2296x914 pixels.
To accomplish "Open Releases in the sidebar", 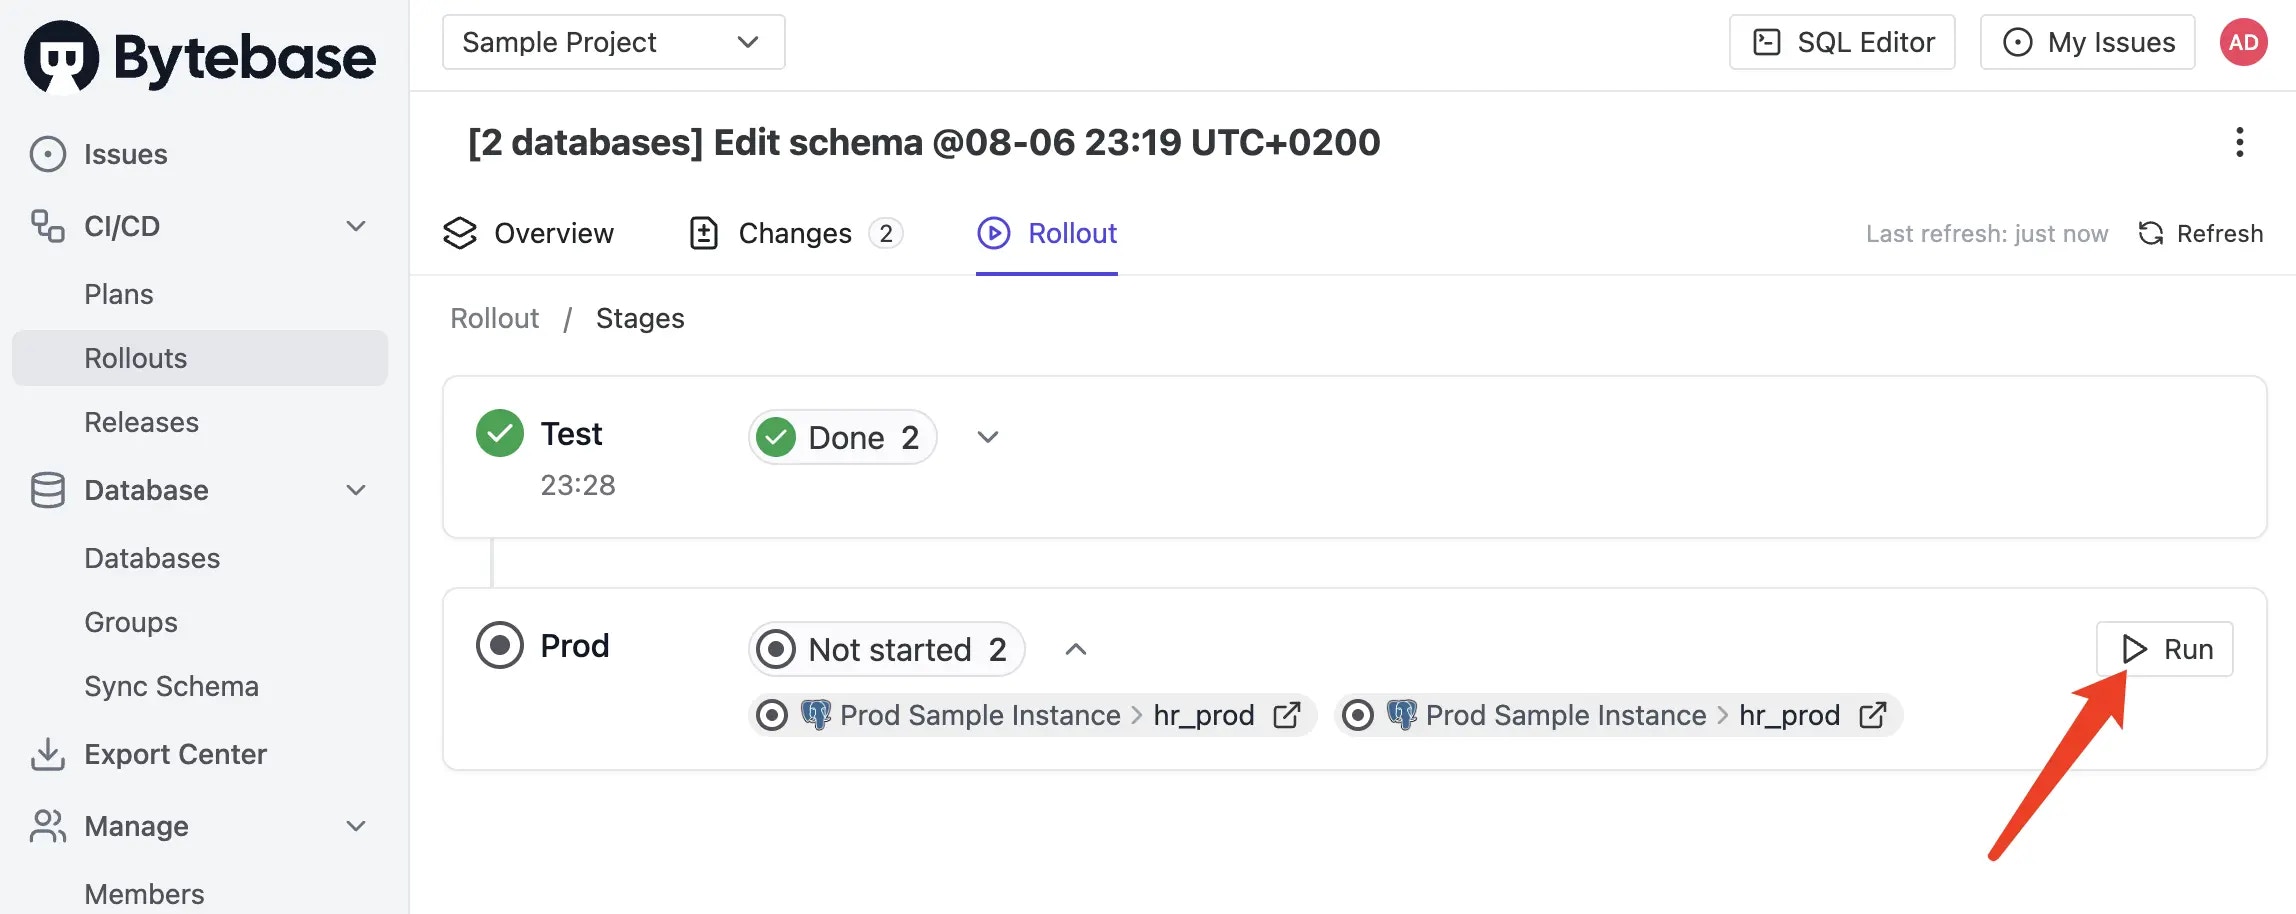I will (x=141, y=422).
